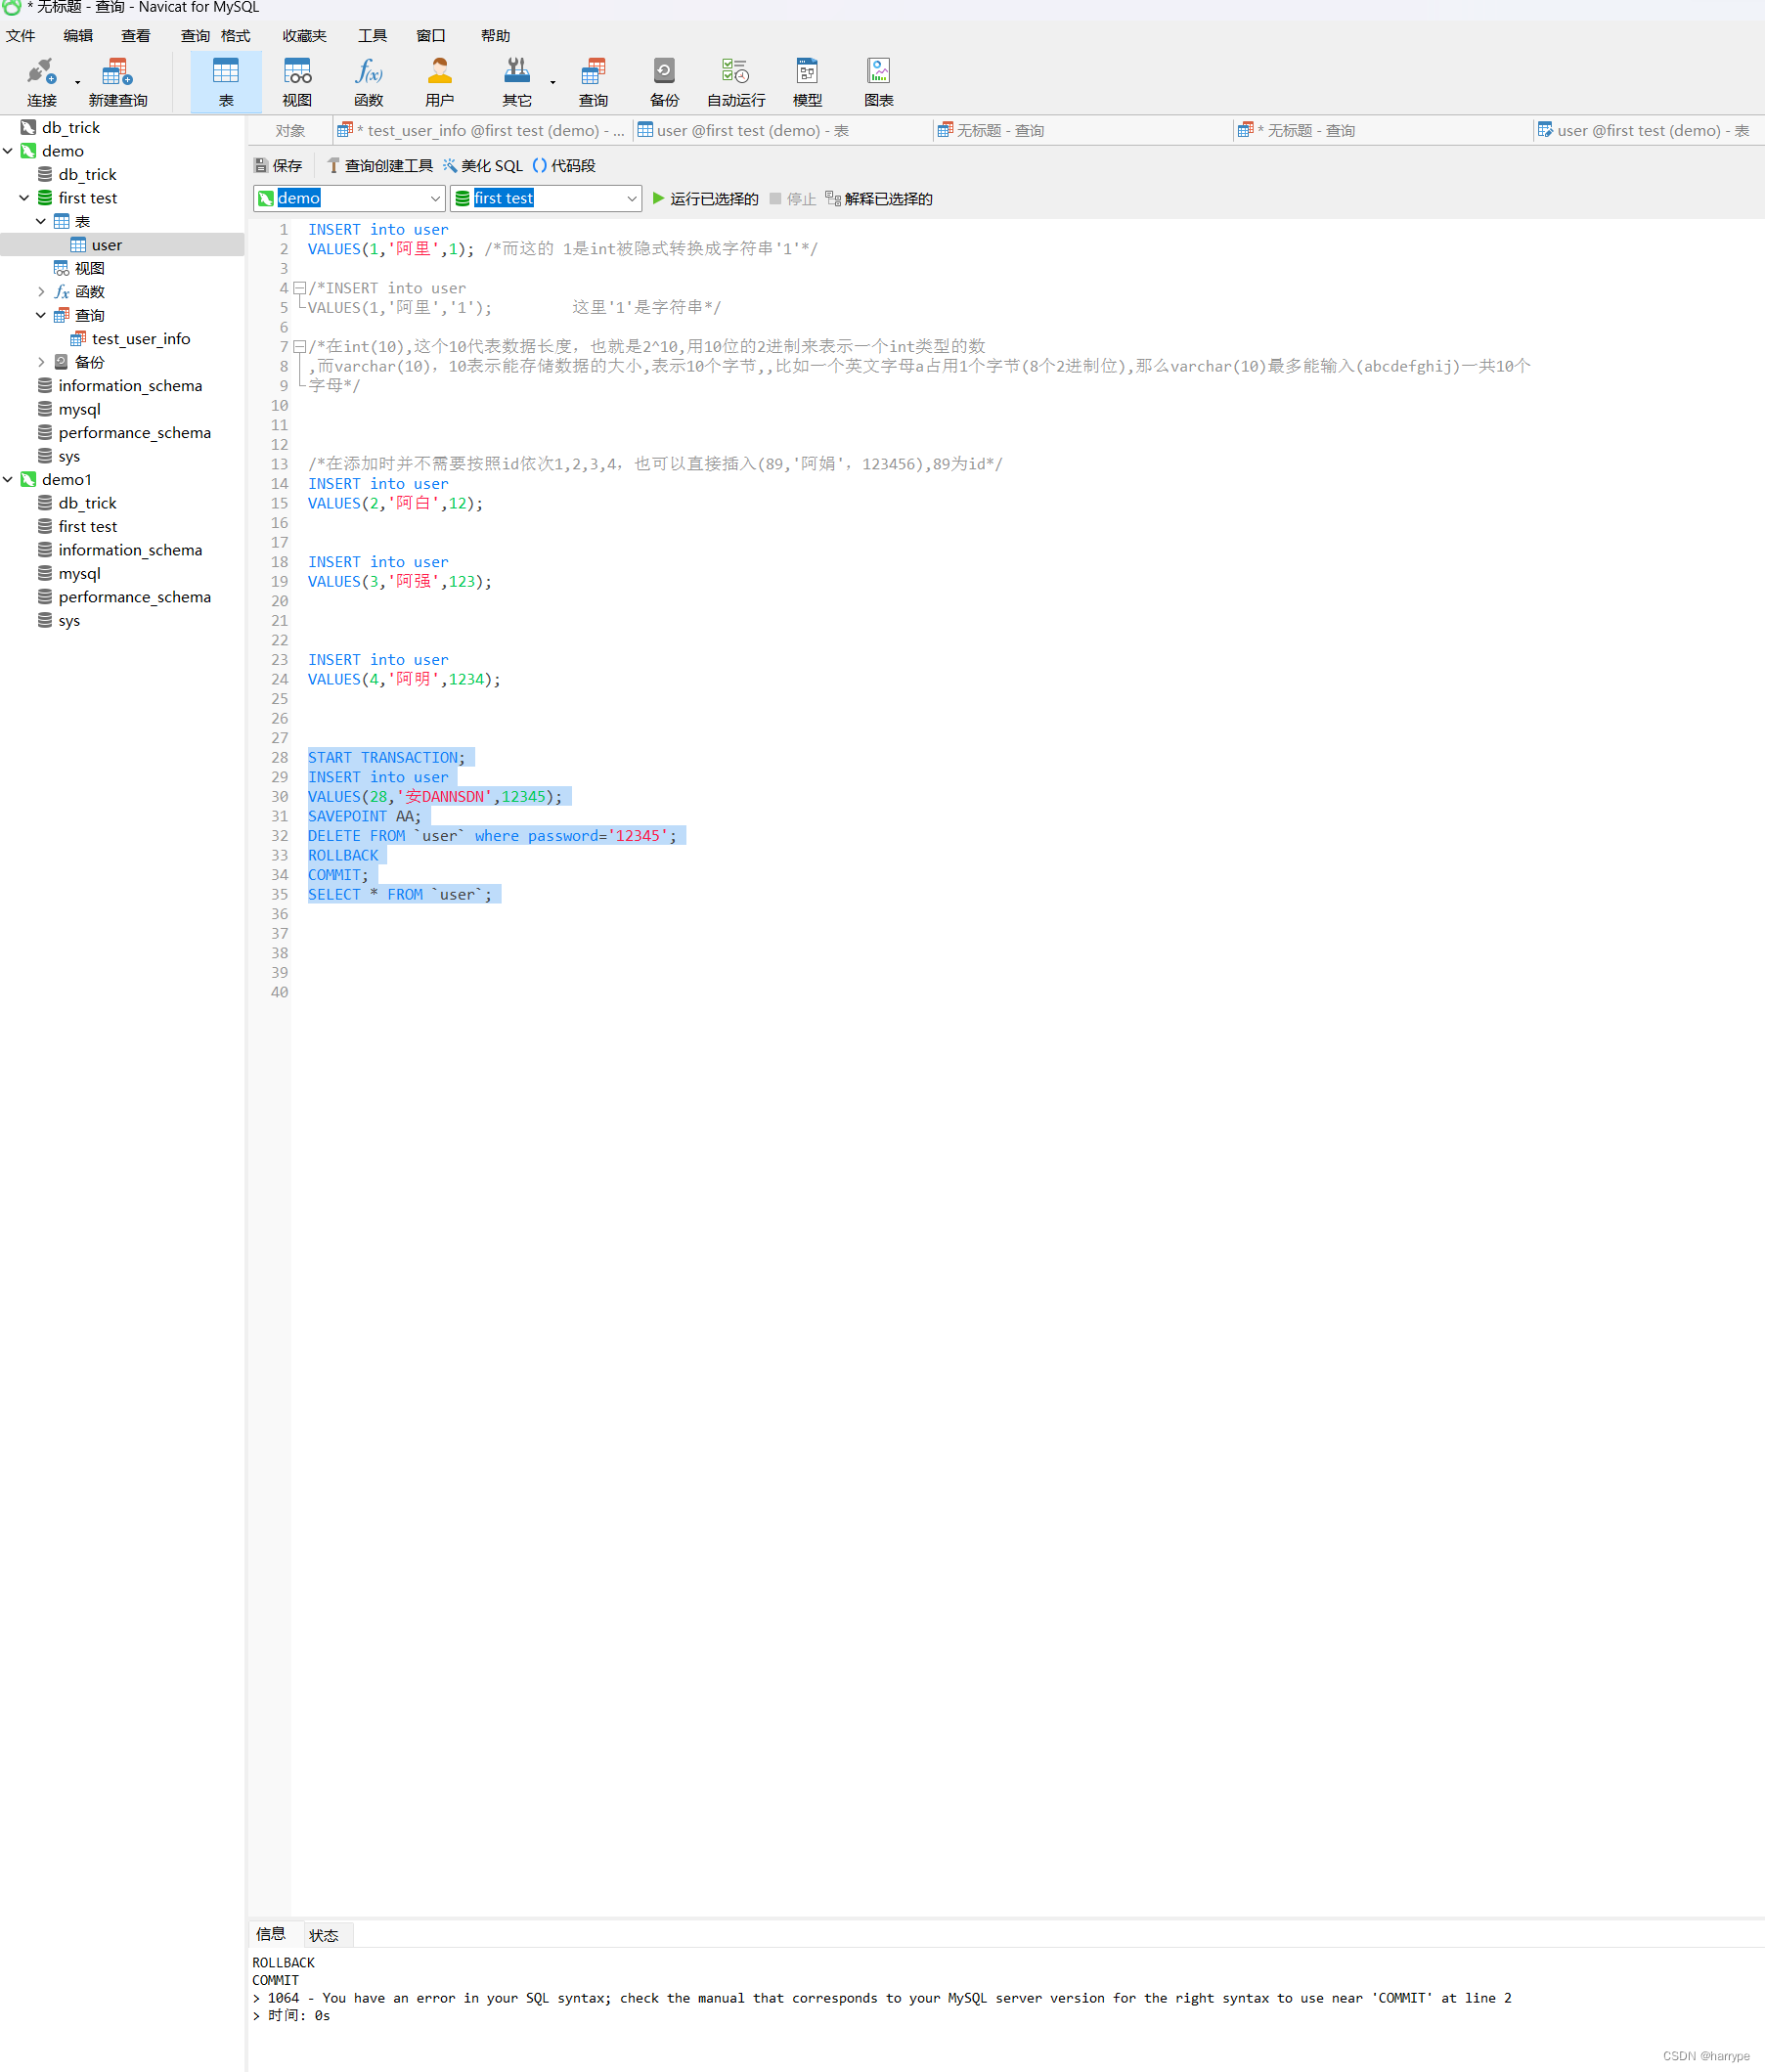Screen dimensions: 1765x2072
Task: Collapse the demo1 connection node
Action: (x=8, y=480)
